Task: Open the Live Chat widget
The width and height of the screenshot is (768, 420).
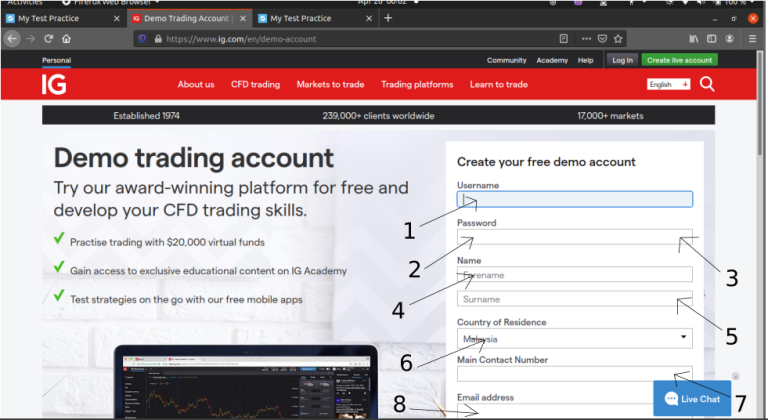Action: coord(692,398)
